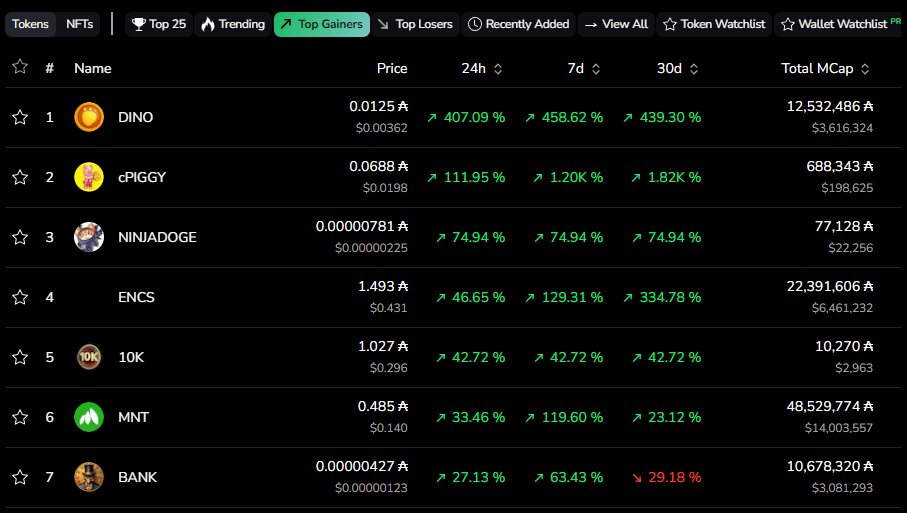Click cPIGGY USD price $0.0198
This screenshot has height=513, width=907.
[x=385, y=188]
